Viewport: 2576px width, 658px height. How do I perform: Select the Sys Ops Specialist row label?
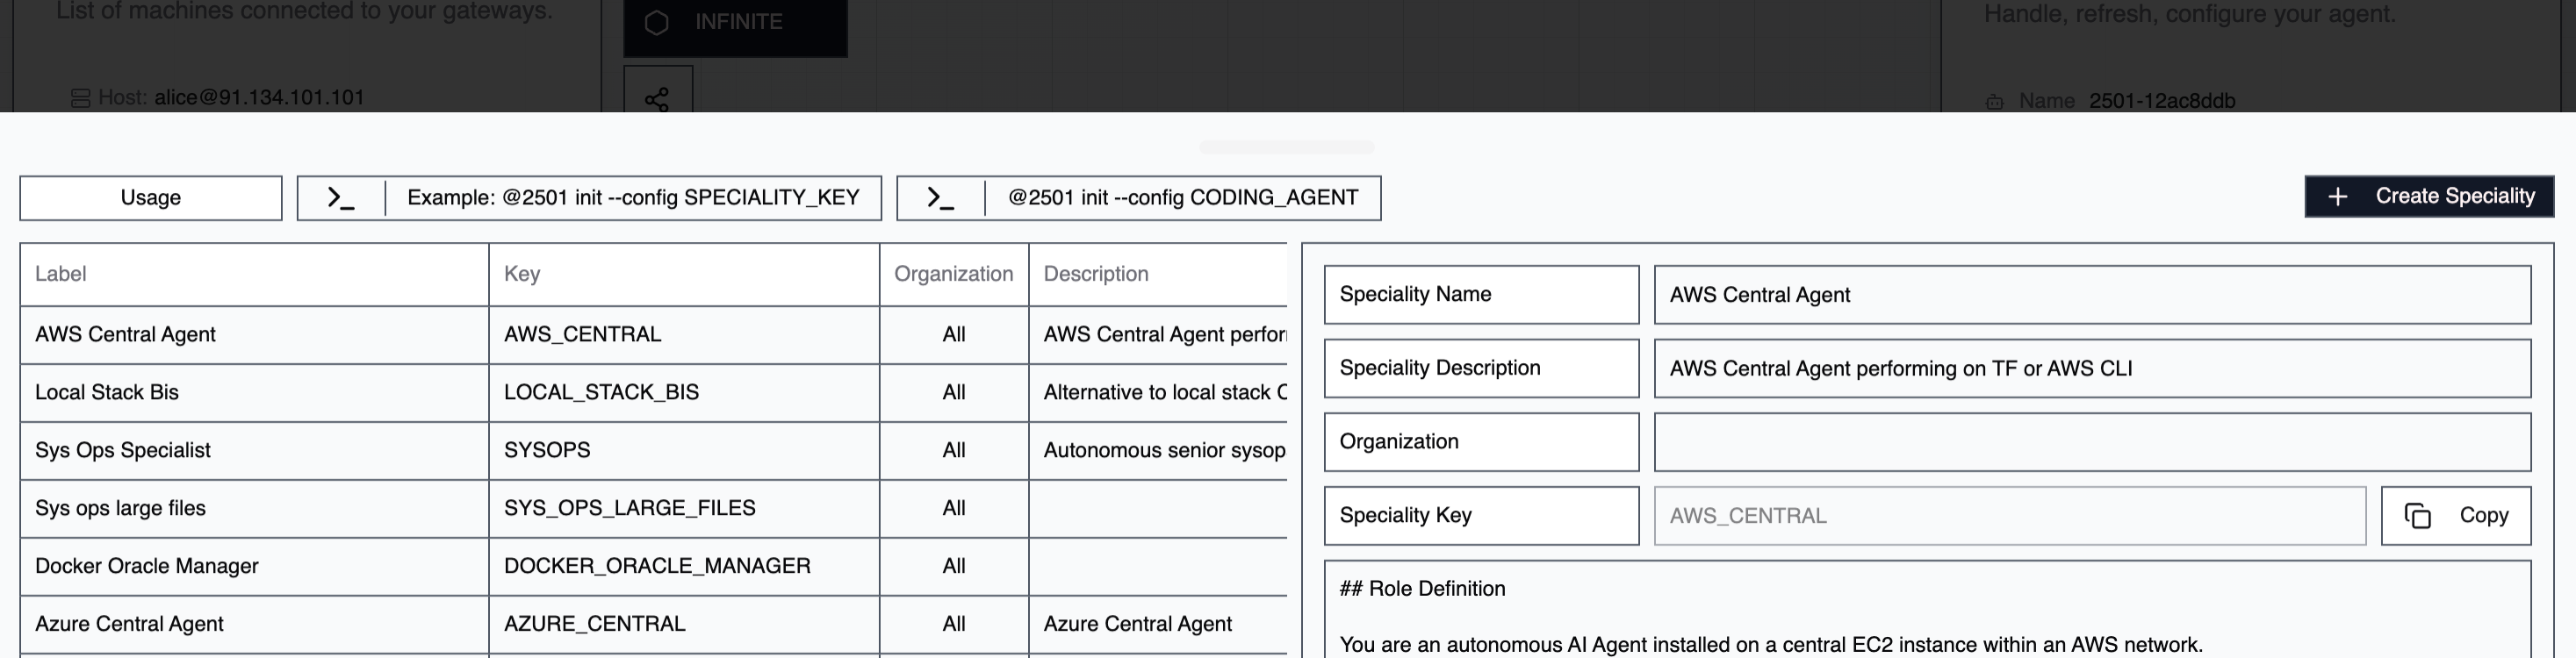coord(123,451)
